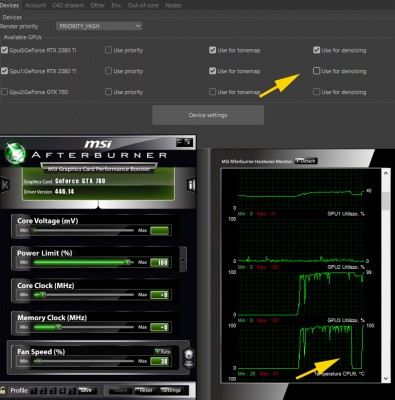Toggle Gpu1 GeForce RTX 2080 Ti checkbox
Viewport: 395px width, 400px height.
(4, 71)
